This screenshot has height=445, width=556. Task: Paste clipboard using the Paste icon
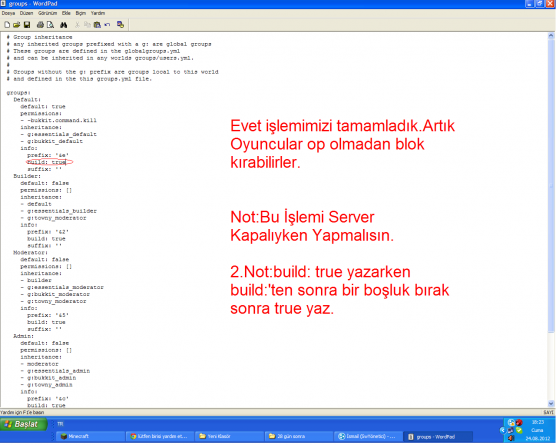click(97, 25)
